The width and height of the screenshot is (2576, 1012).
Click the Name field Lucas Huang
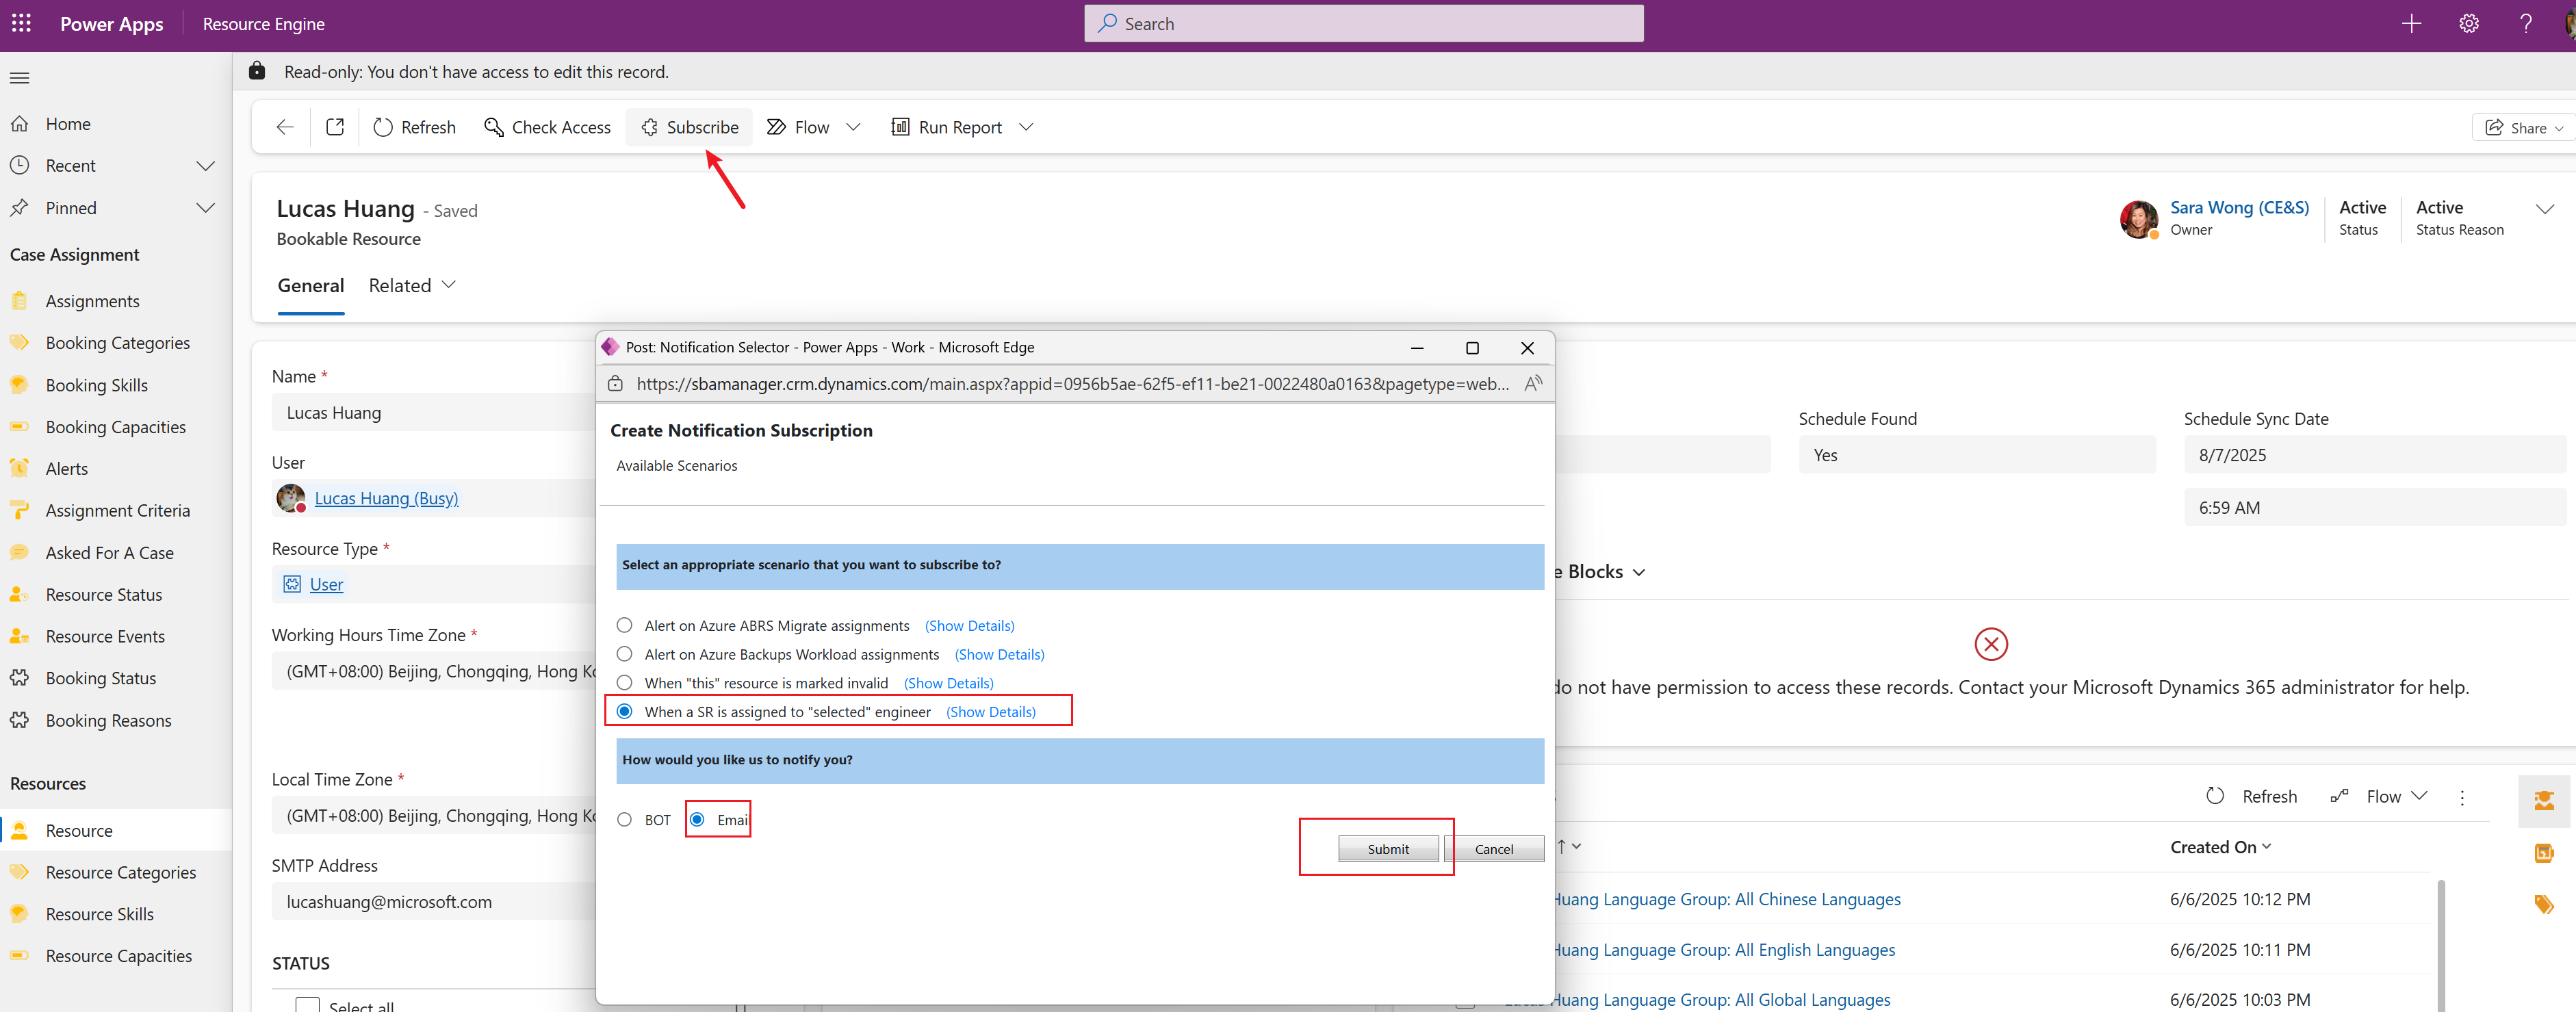click(433, 413)
